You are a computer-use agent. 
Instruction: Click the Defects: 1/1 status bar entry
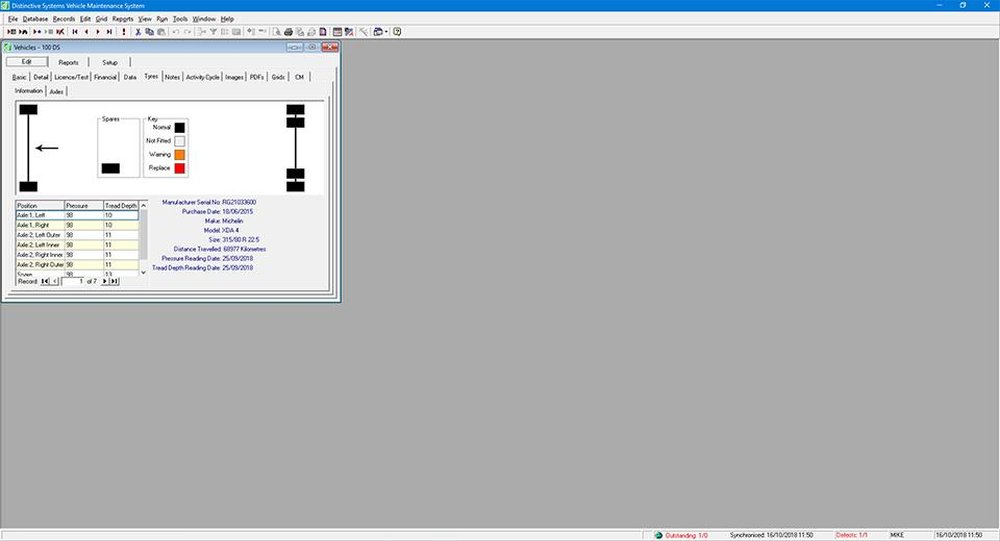click(851, 535)
